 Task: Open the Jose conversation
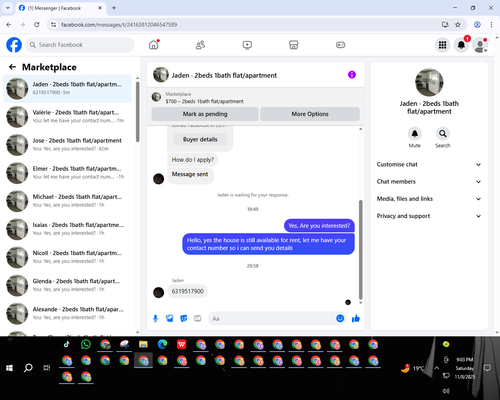tap(68, 145)
